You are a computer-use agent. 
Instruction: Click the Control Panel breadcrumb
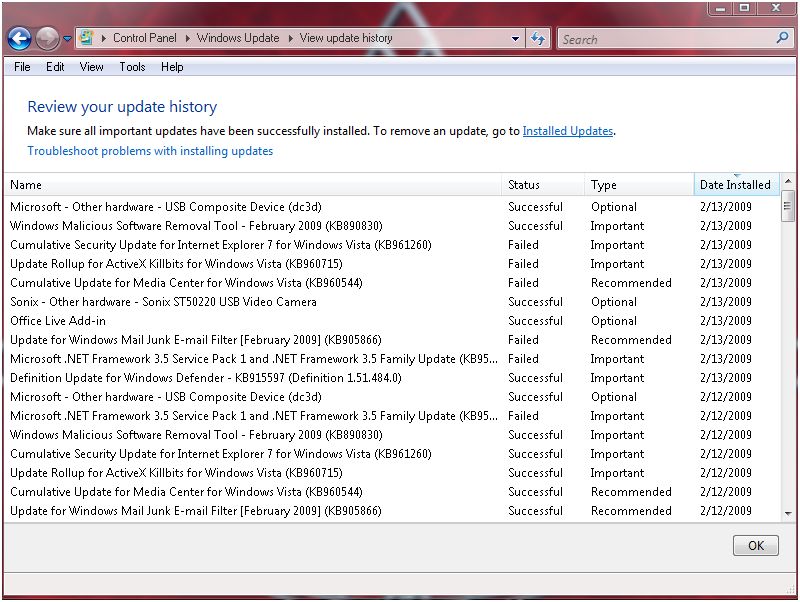144,38
